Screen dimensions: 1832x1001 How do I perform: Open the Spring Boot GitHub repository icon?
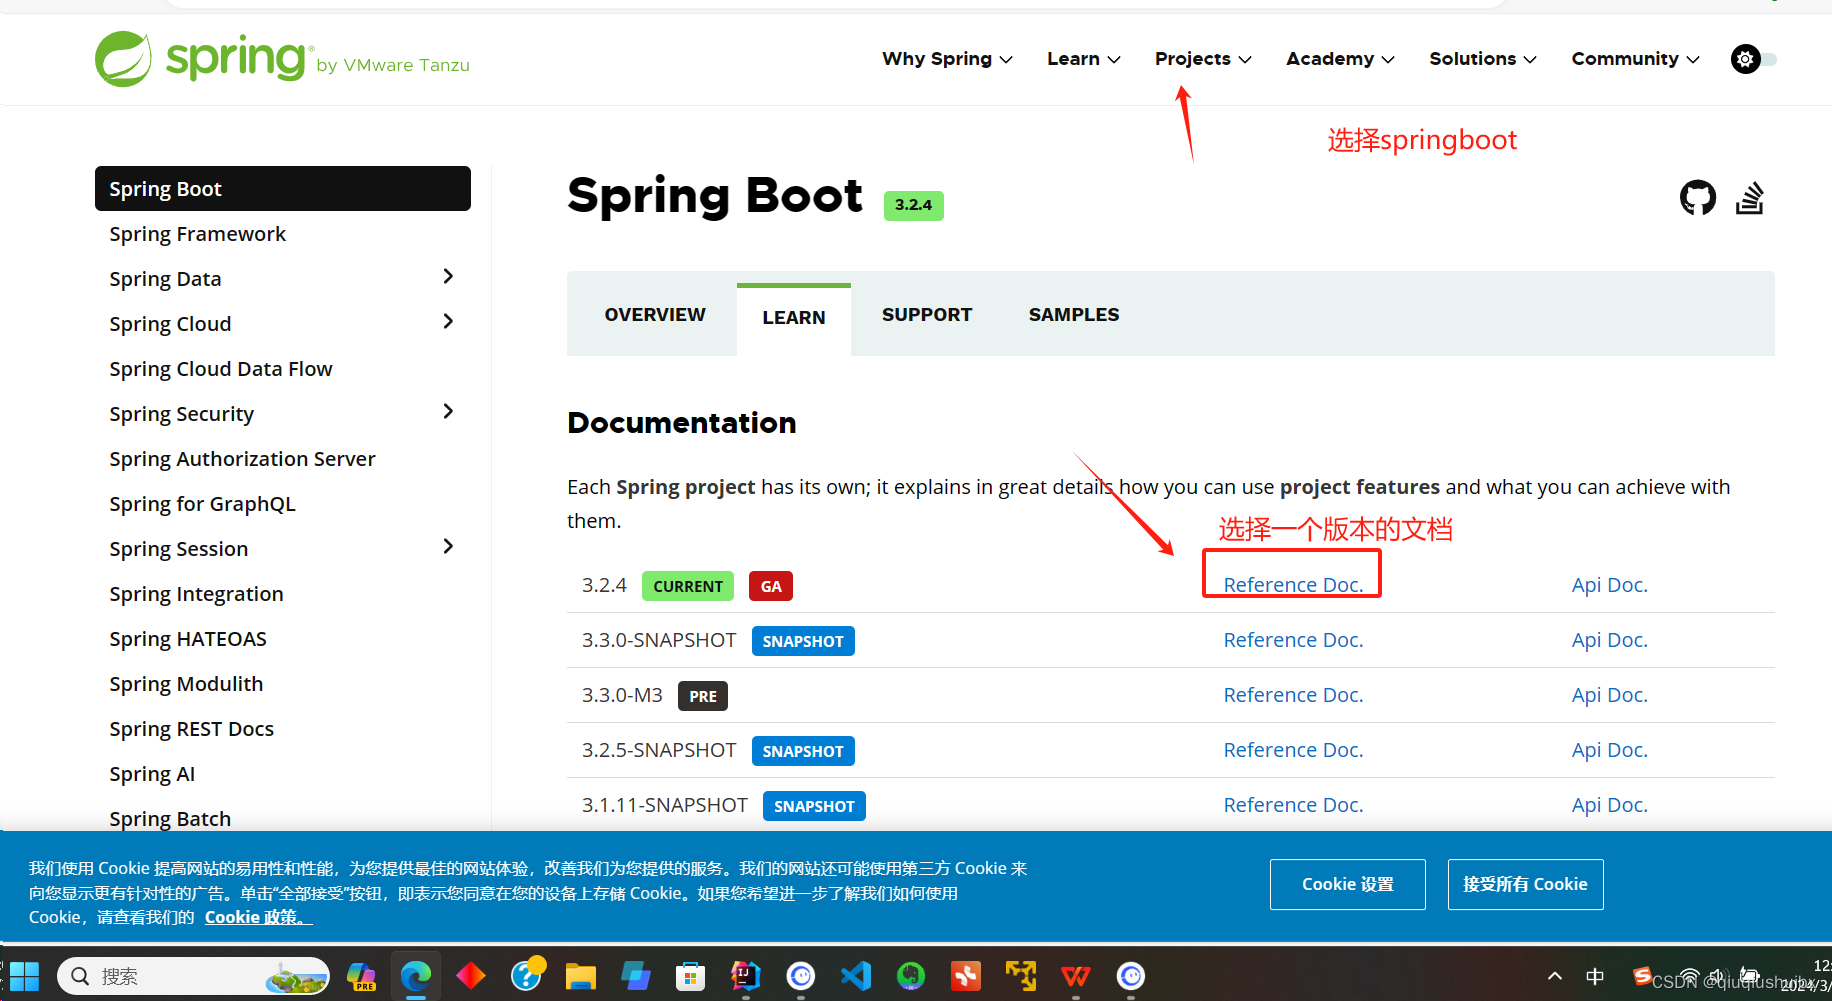click(1697, 198)
